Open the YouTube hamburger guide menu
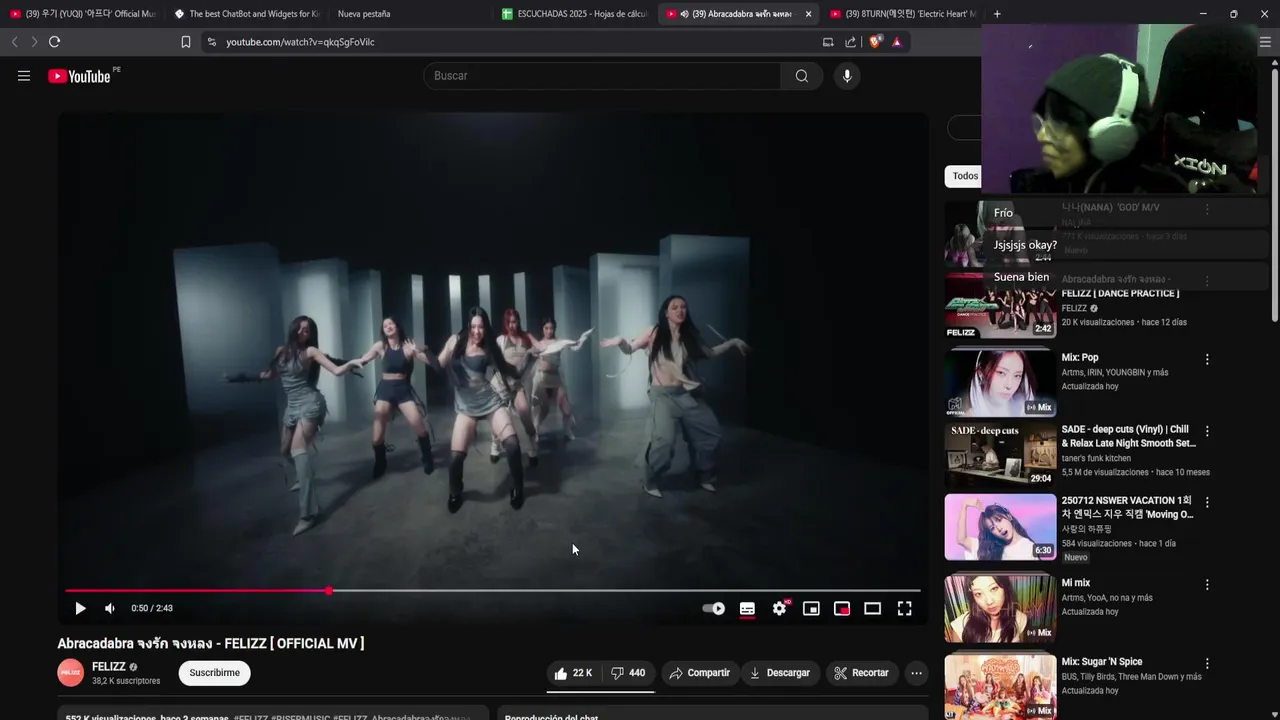The width and height of the screenshot is (1280, 720). pos(24,76)
